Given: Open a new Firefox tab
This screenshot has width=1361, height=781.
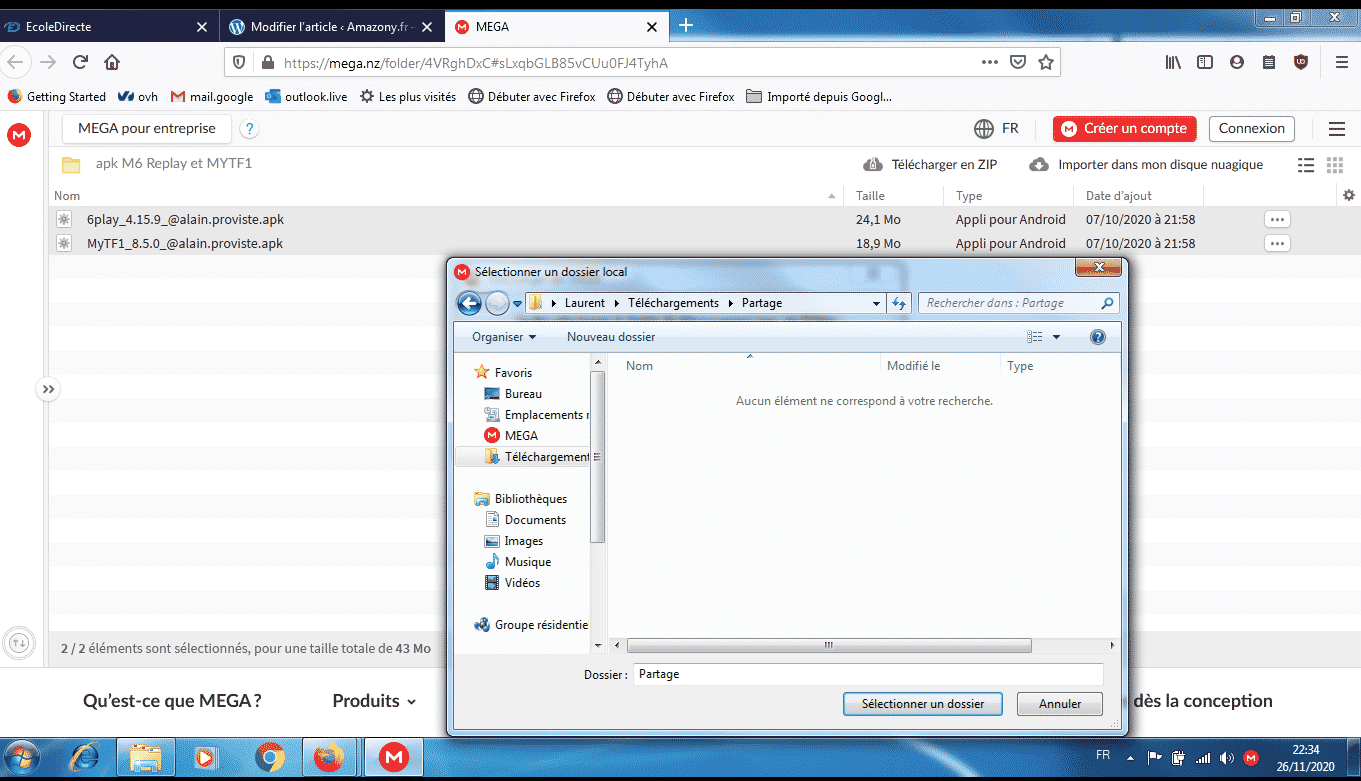Looking at the screenshot, I should coord(686,26).
